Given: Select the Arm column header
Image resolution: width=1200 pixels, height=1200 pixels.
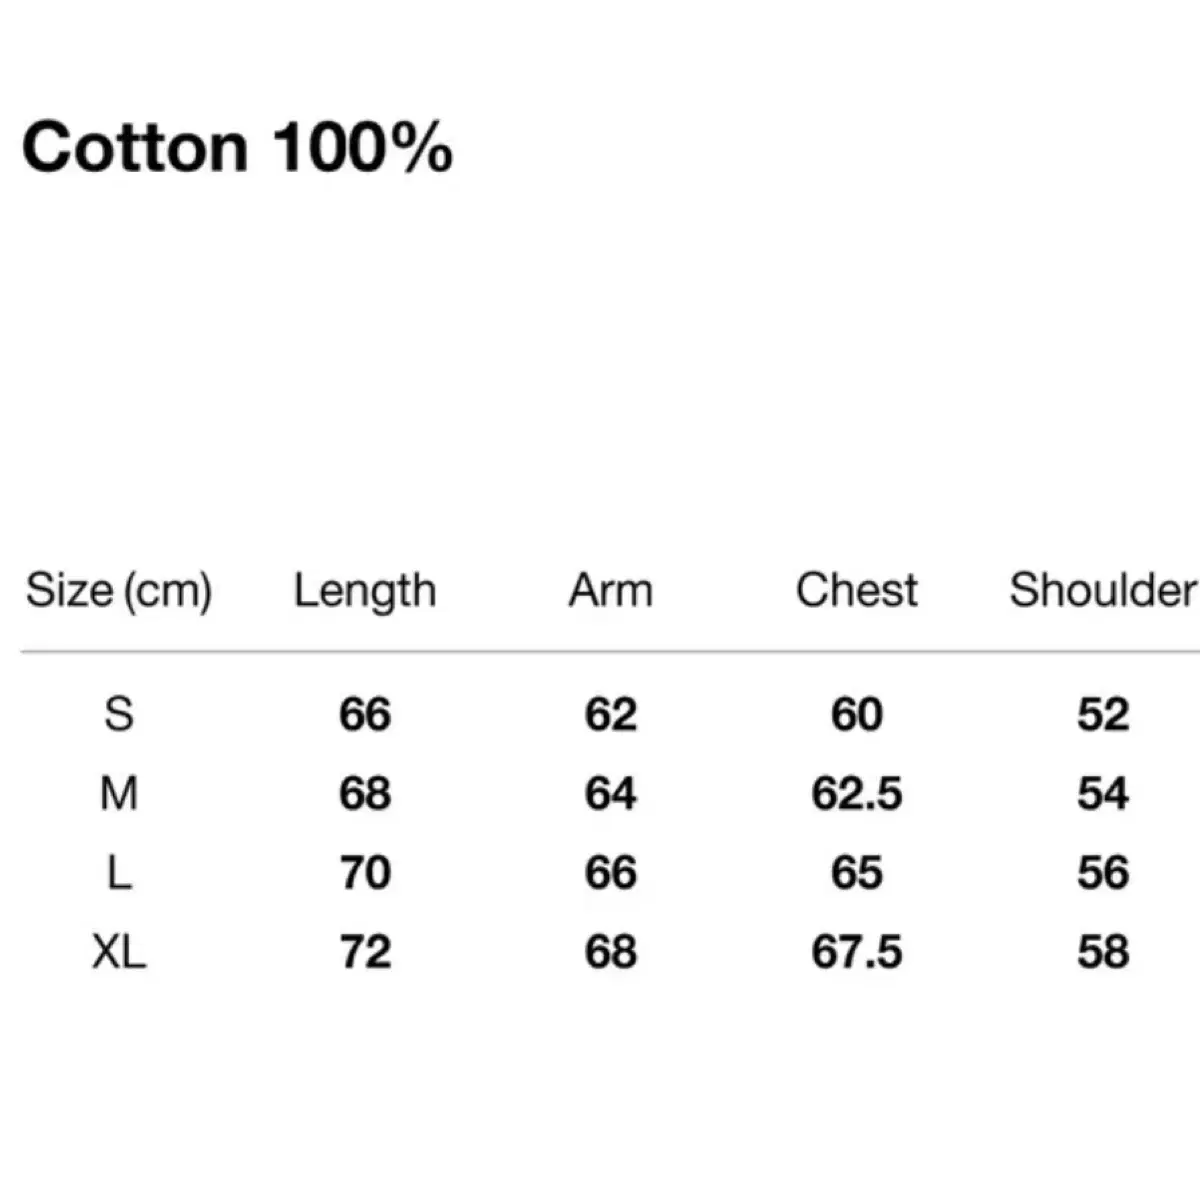Looking at the screenshot, I should [x=610, y=590].
